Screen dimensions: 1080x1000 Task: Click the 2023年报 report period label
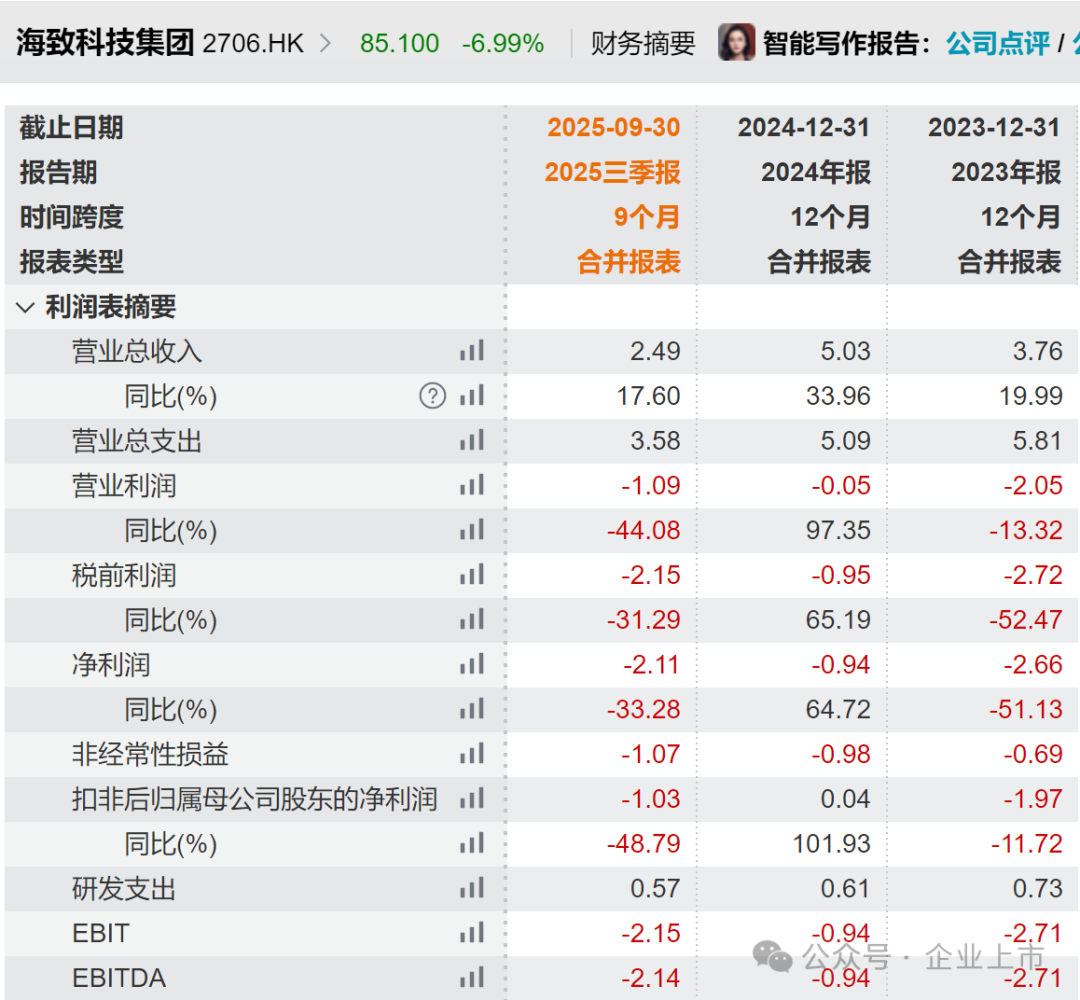pos(1006,172)
